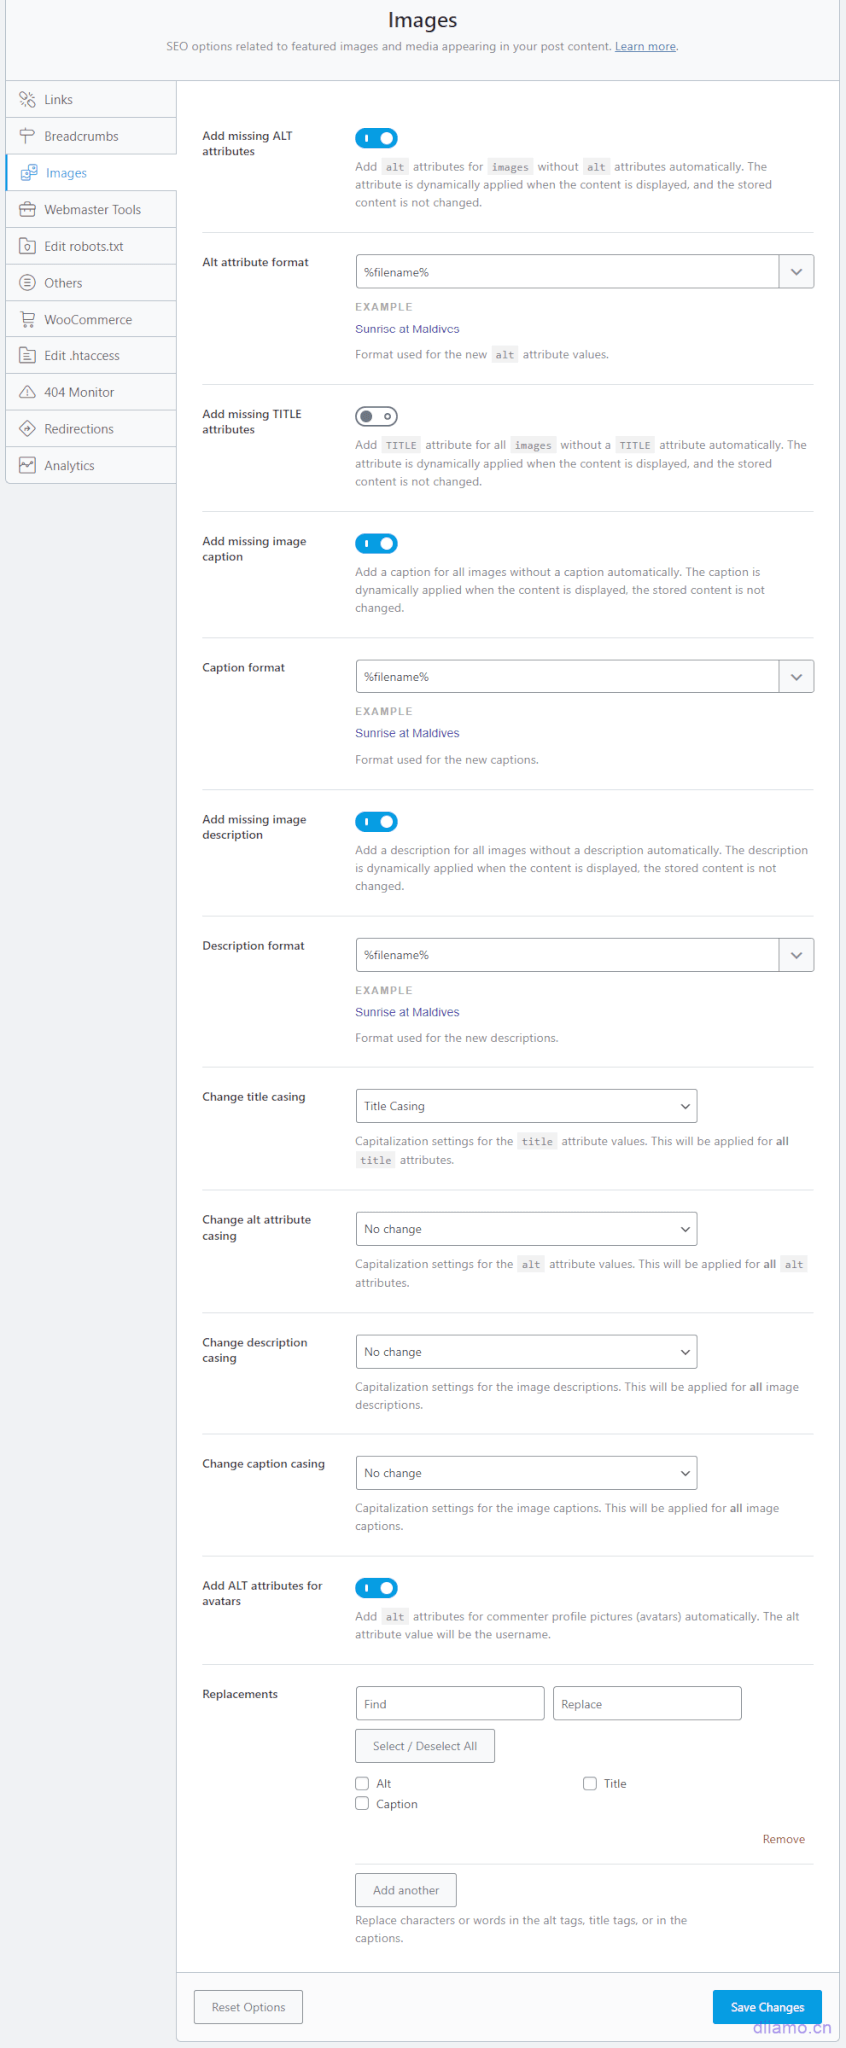Open the Change caption casing dropdown
This screenshot has height=2048, width=846.
click(526, 1473)
